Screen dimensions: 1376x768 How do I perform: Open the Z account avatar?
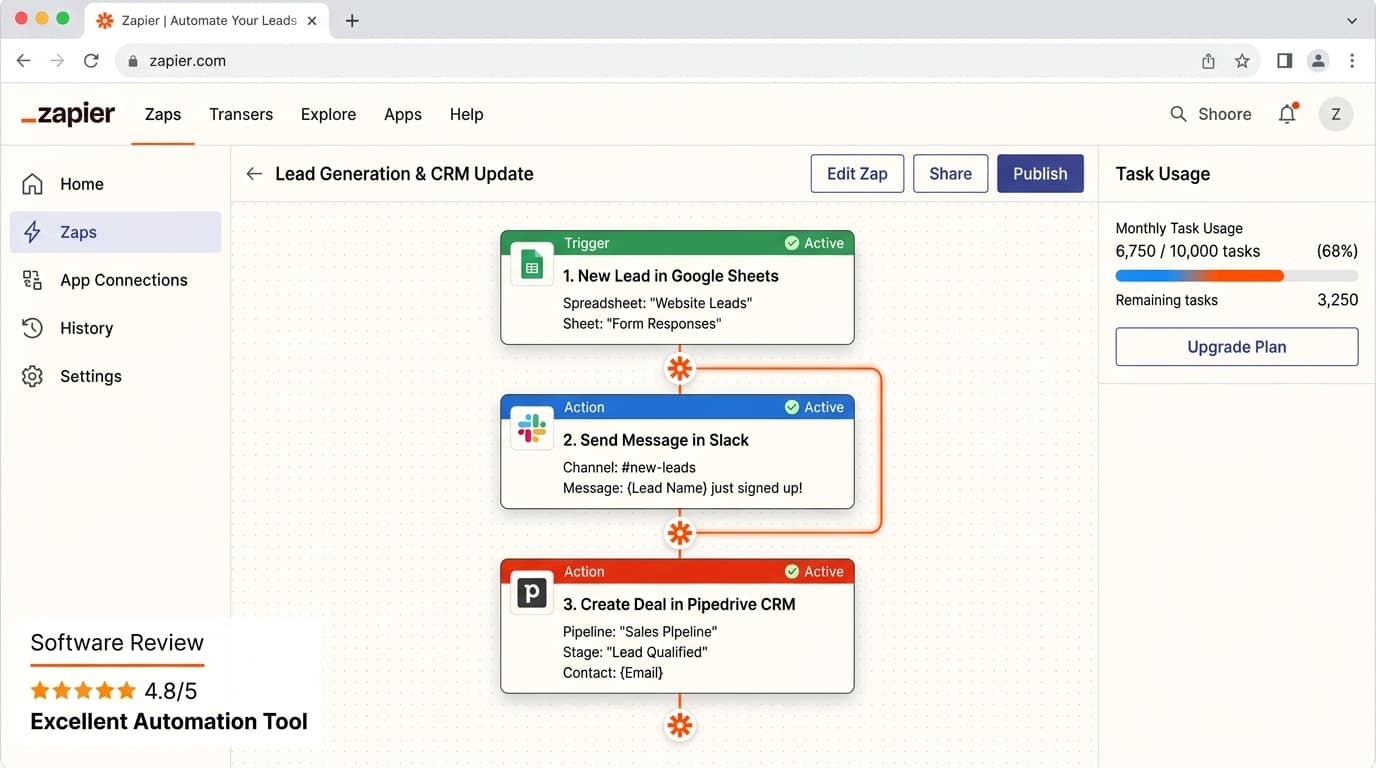click(x=1336, y=114)
